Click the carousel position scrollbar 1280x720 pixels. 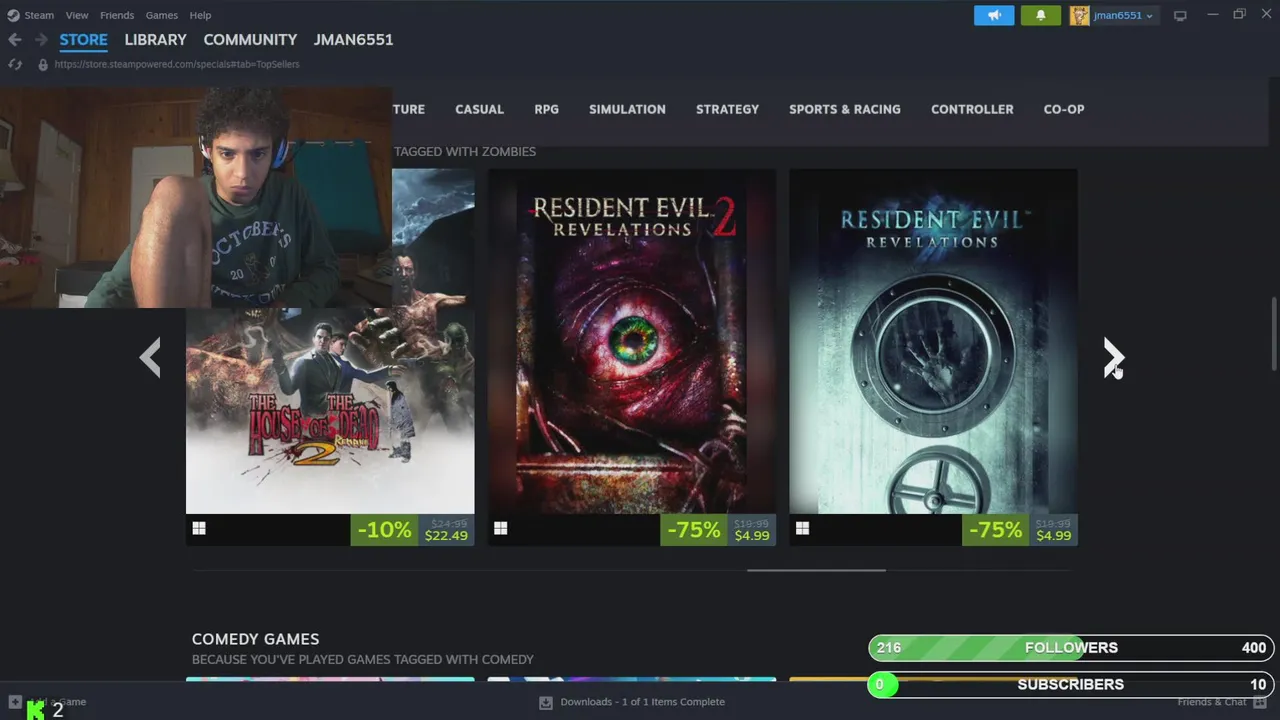coord(816,570)
